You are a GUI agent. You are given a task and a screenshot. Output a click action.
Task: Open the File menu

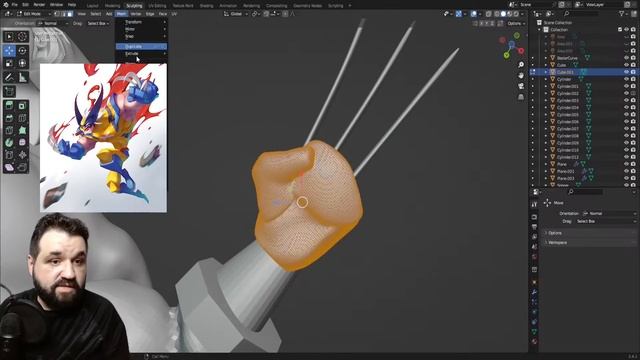[15, 5]
